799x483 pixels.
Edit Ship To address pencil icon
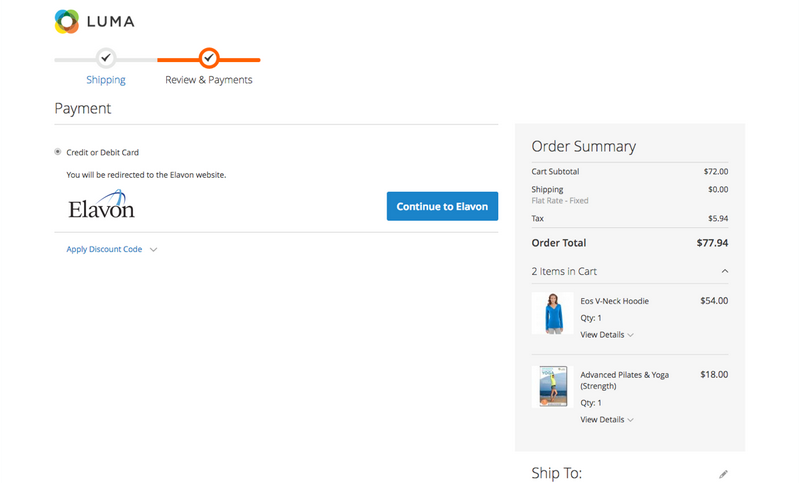tap(723, 473)
